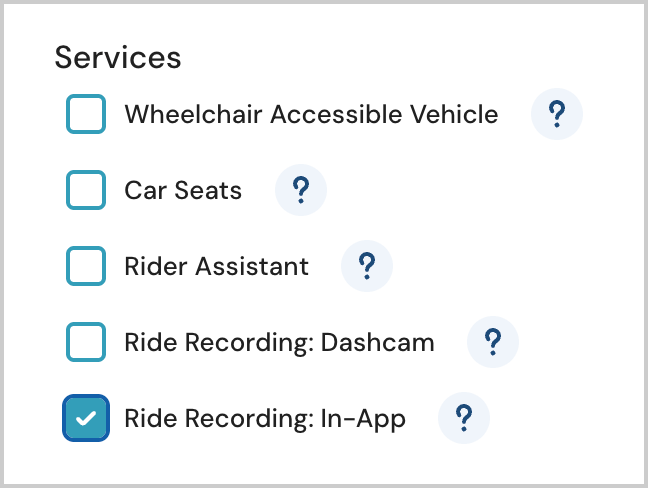Image resolution: width=648 pixels, height=488 pixels.
Task: Enable Wheelchair Accessible Vehicle checkbox
Action: coord(86,114)
